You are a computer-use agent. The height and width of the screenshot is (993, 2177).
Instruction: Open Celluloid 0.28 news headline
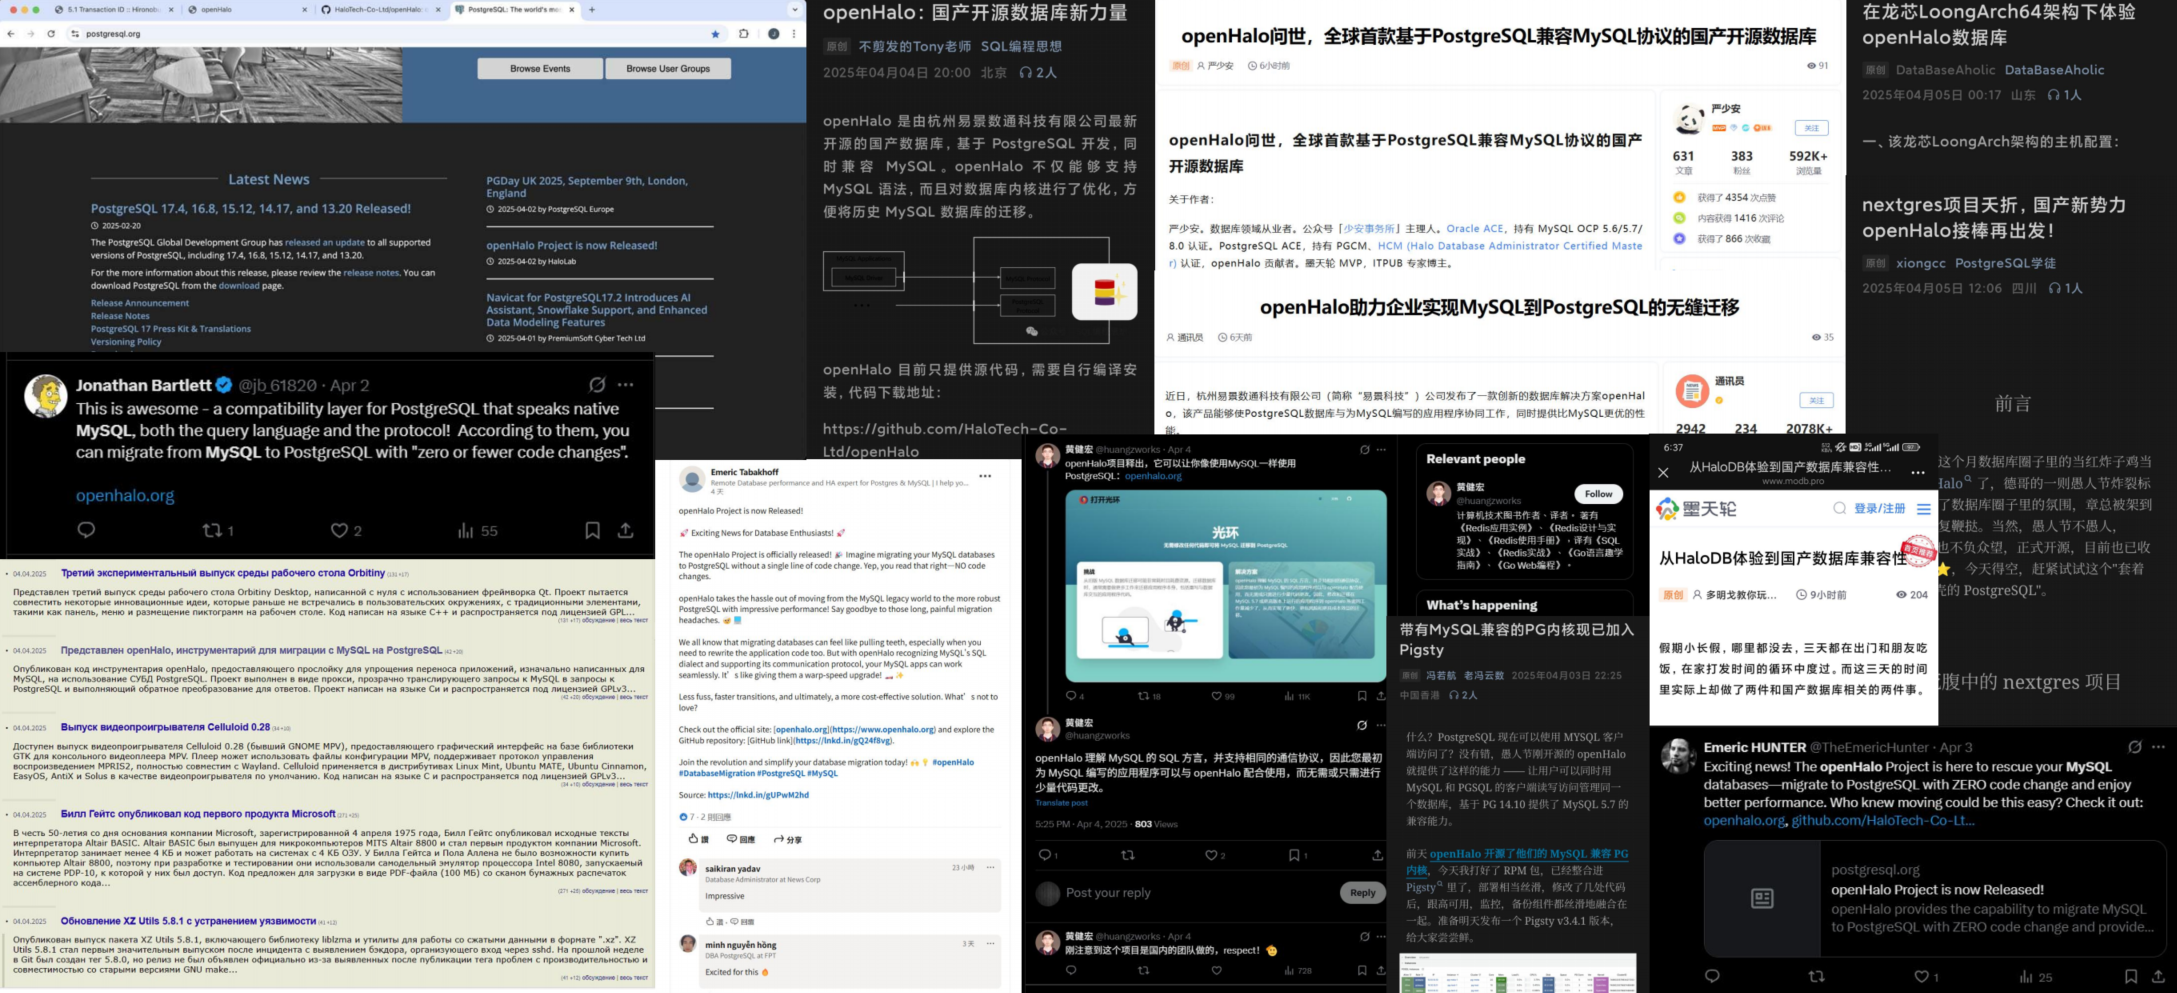tap(165, 727)
